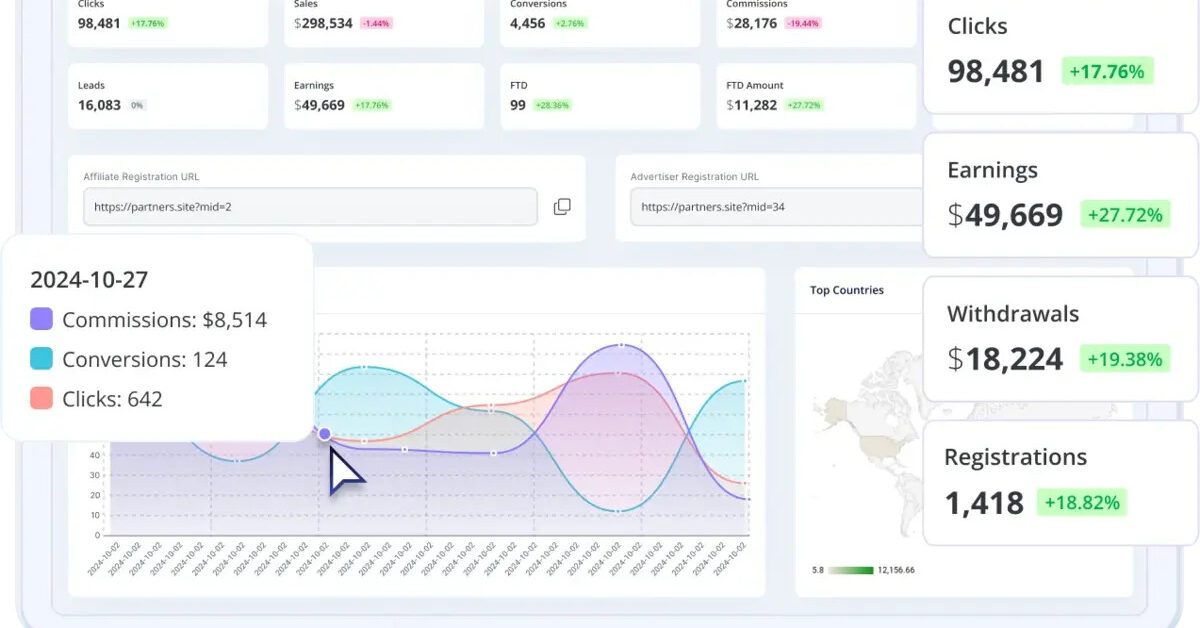
Task: Click the legend minimum value 5.8
Action: [818, 570]
